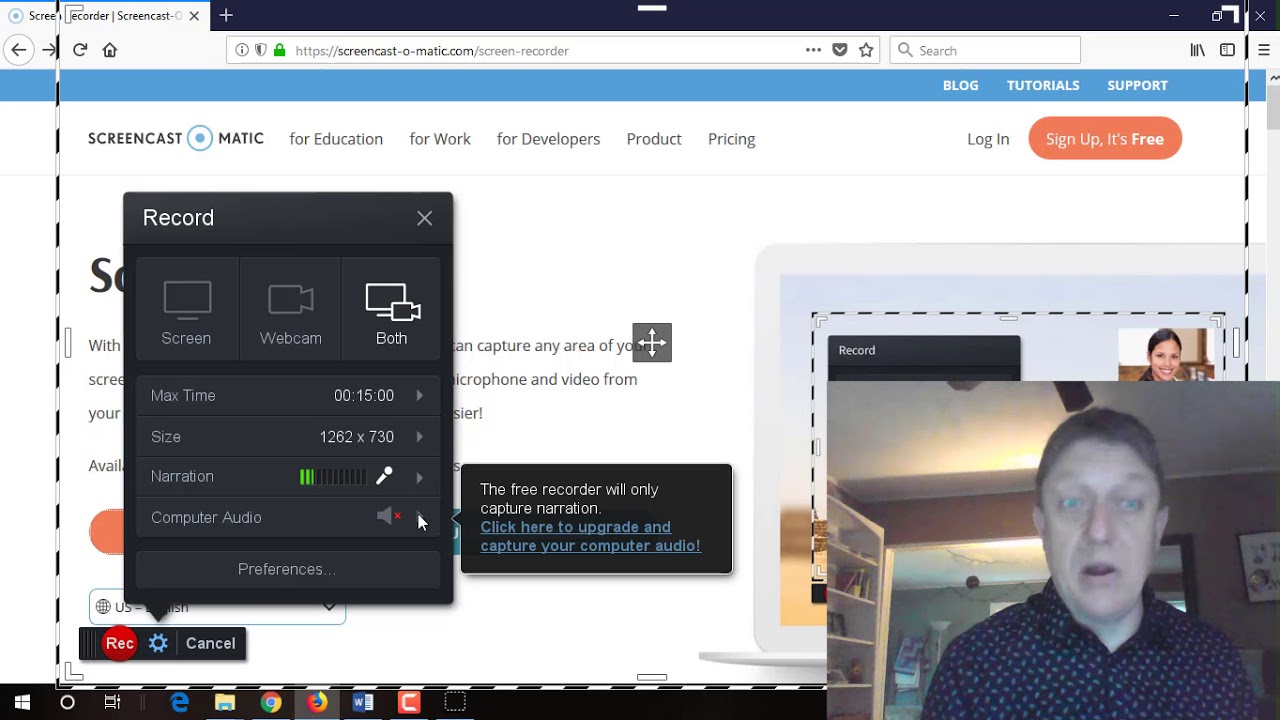Screen dimensions: 1280x720
Task: Choose Both screen and webcam mode
Action: 392,309
